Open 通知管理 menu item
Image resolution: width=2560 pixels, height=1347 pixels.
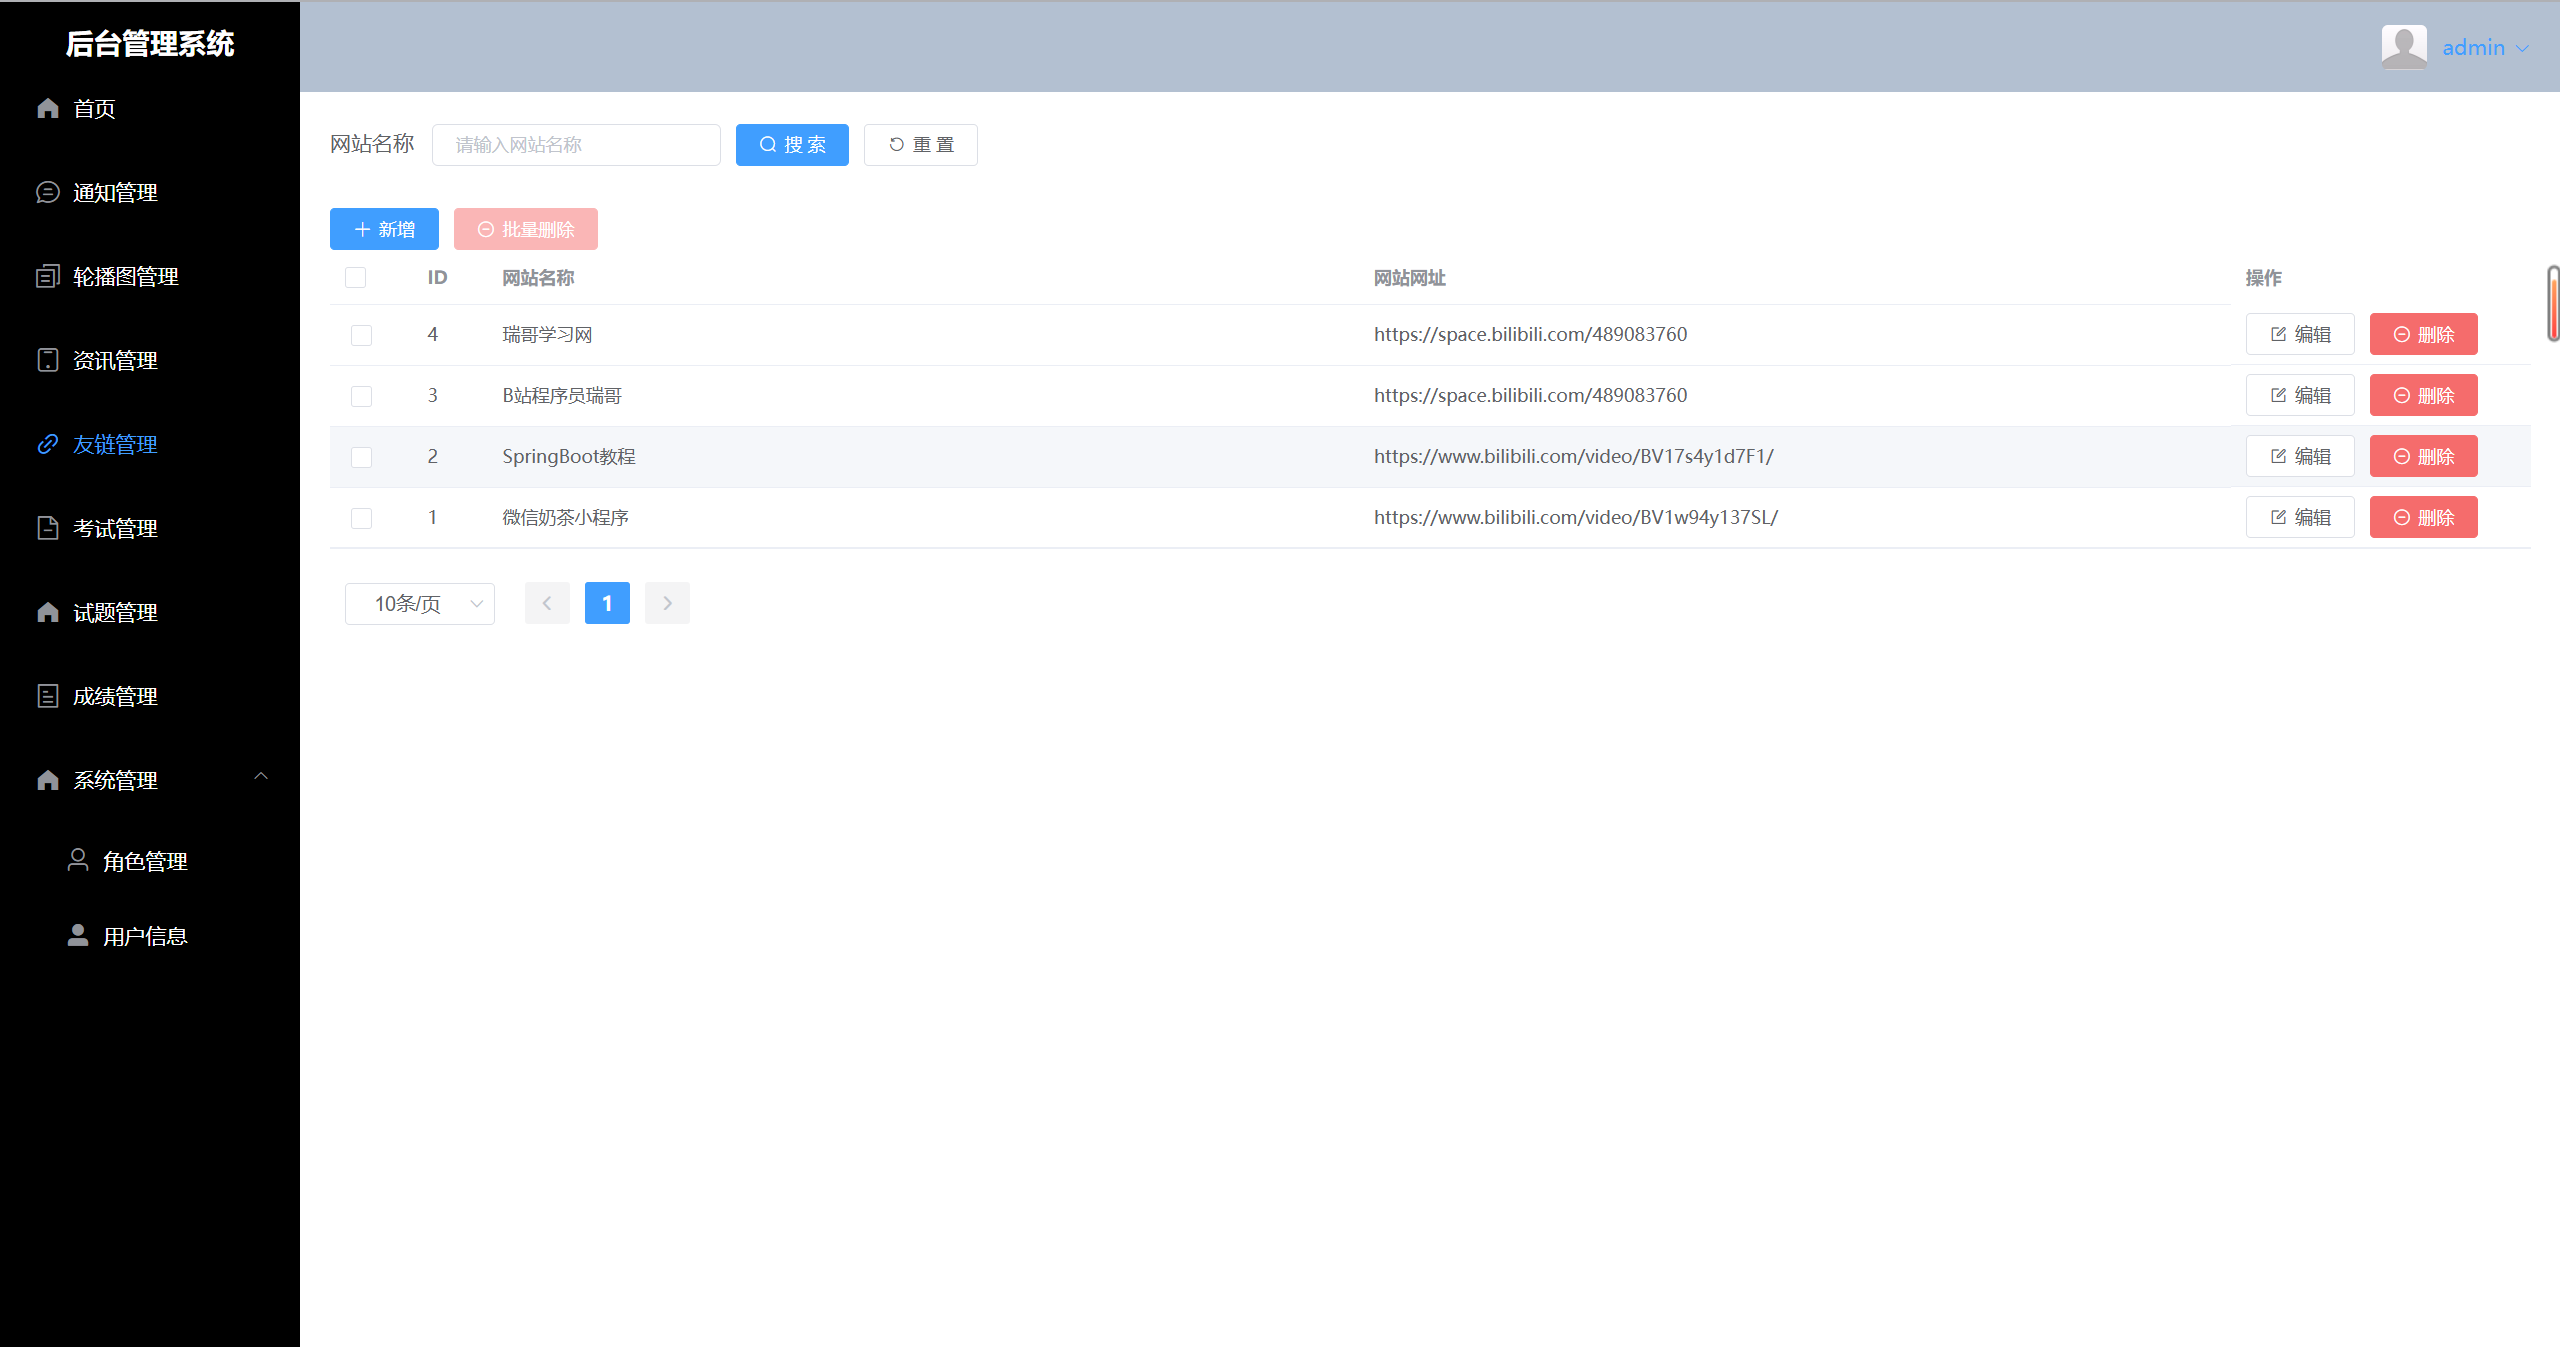tap(150, 192)
